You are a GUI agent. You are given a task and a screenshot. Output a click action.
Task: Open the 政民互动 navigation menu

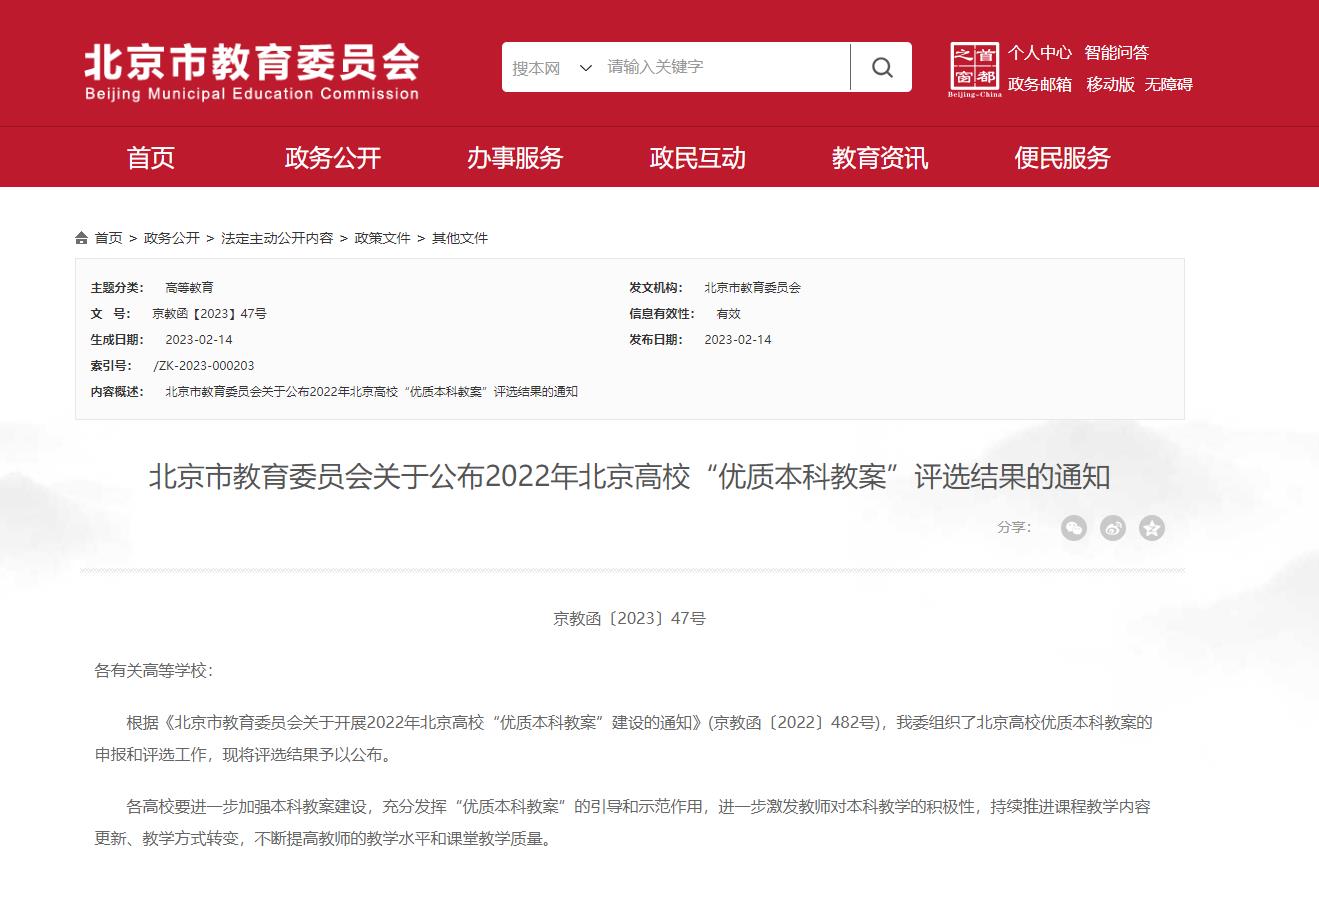point(697,158)
